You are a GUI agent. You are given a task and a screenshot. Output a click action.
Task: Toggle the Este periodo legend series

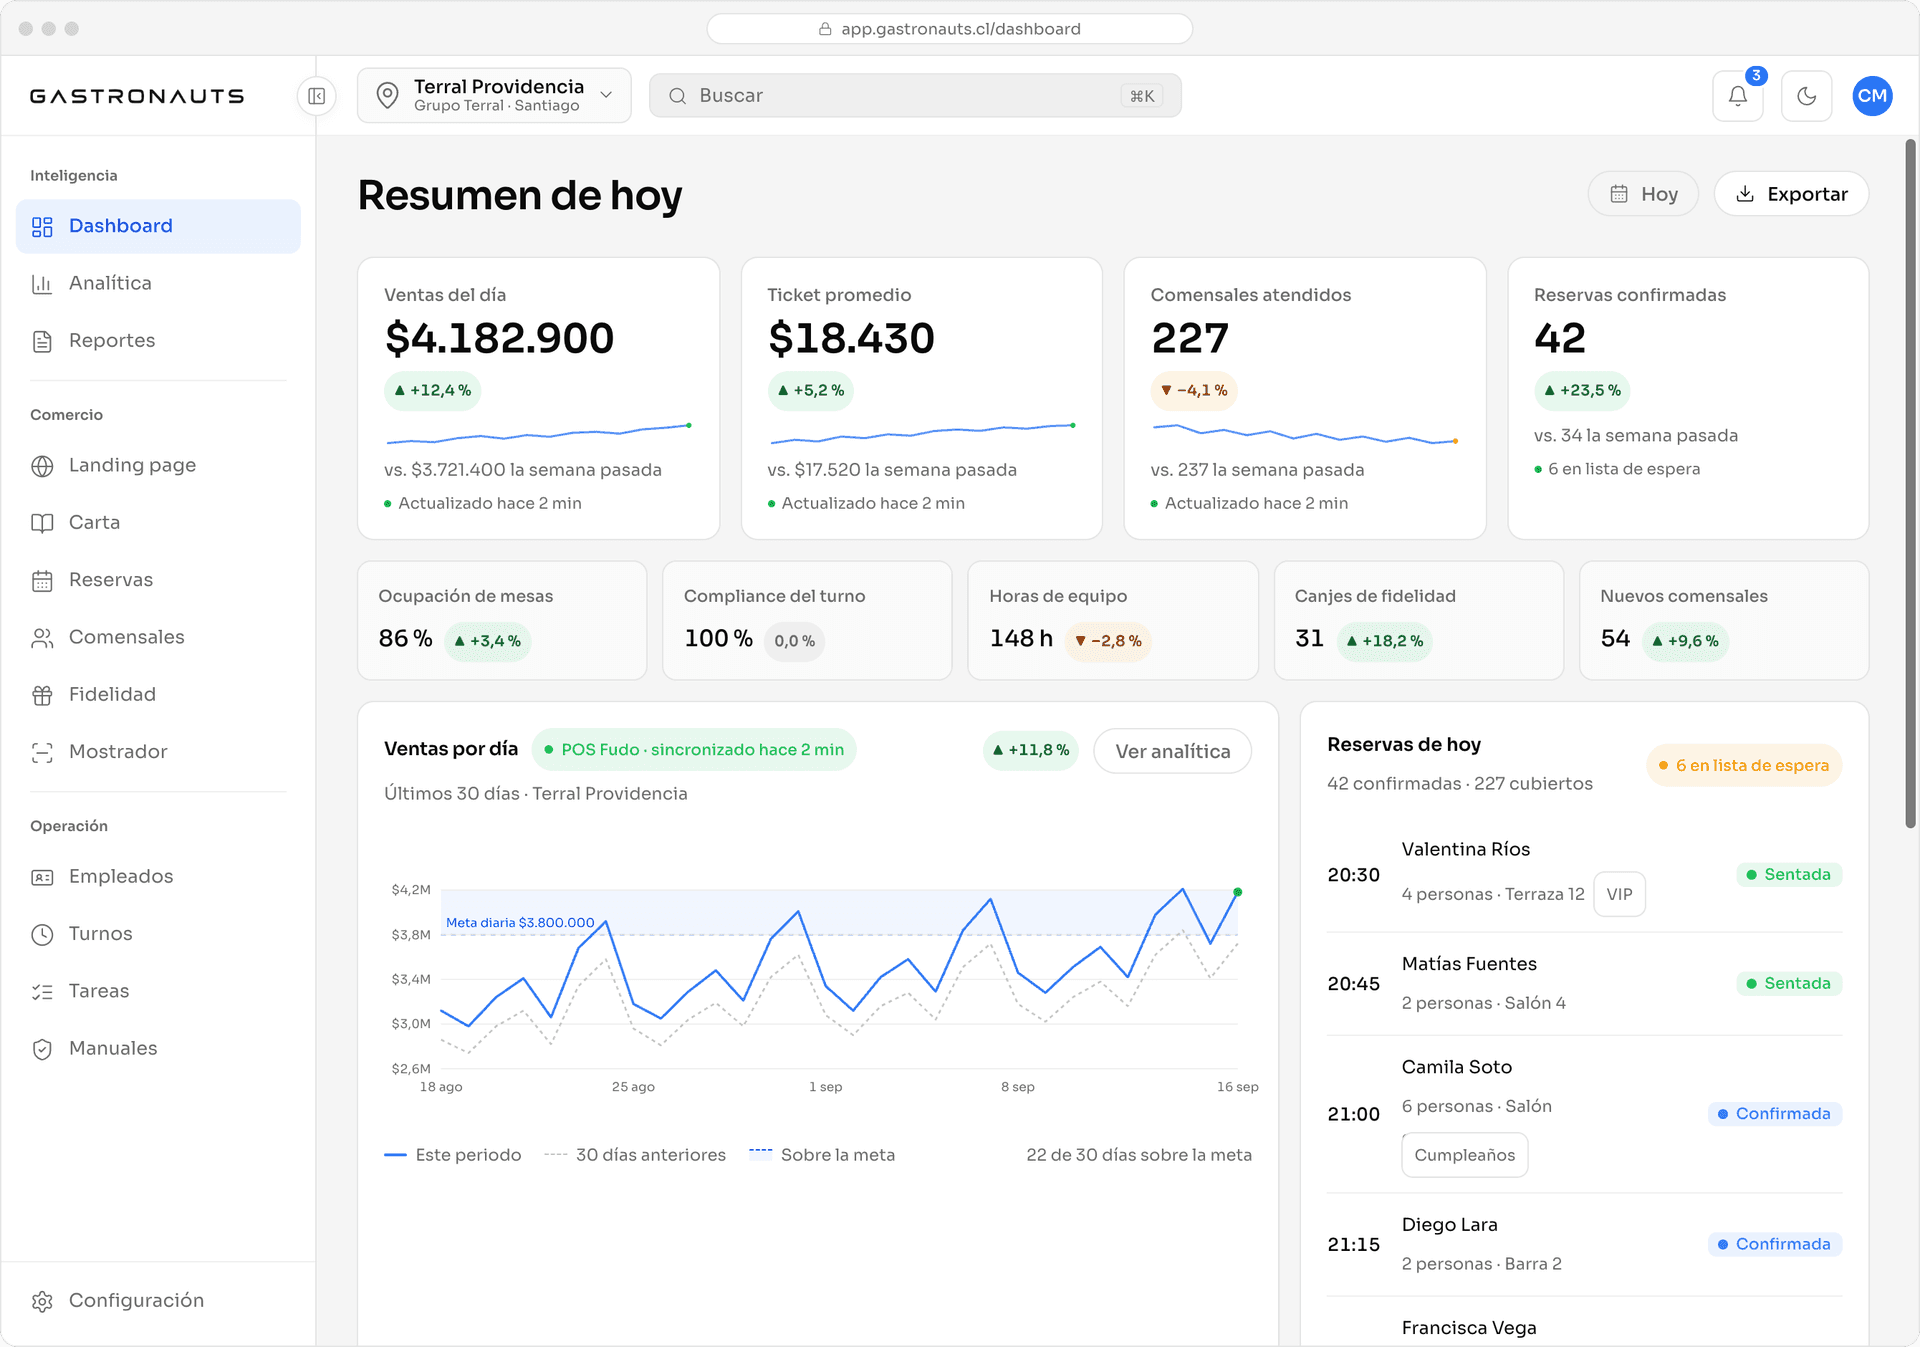[x=453, y=1155]
